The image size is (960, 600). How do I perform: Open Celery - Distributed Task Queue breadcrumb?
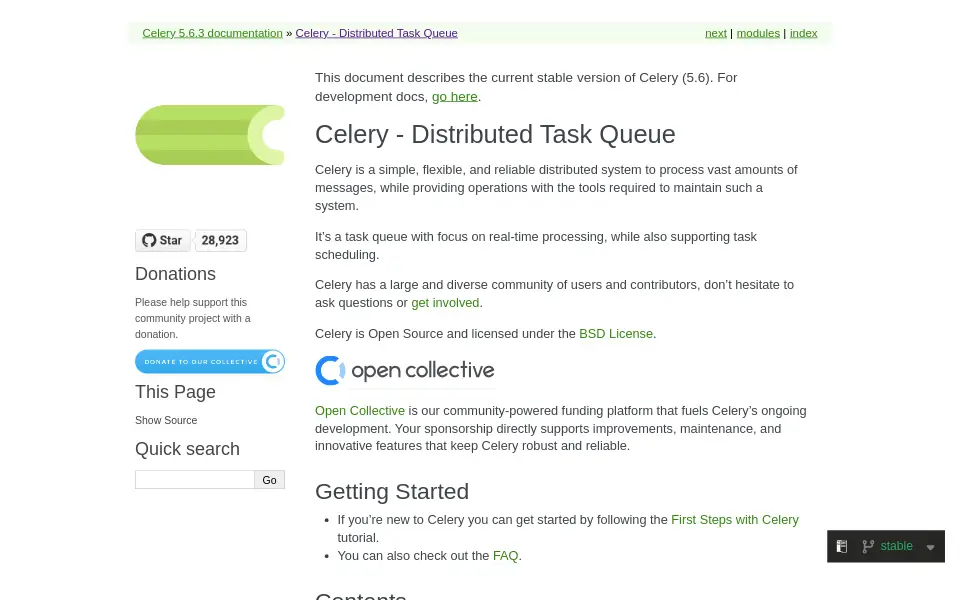point(377,33)
